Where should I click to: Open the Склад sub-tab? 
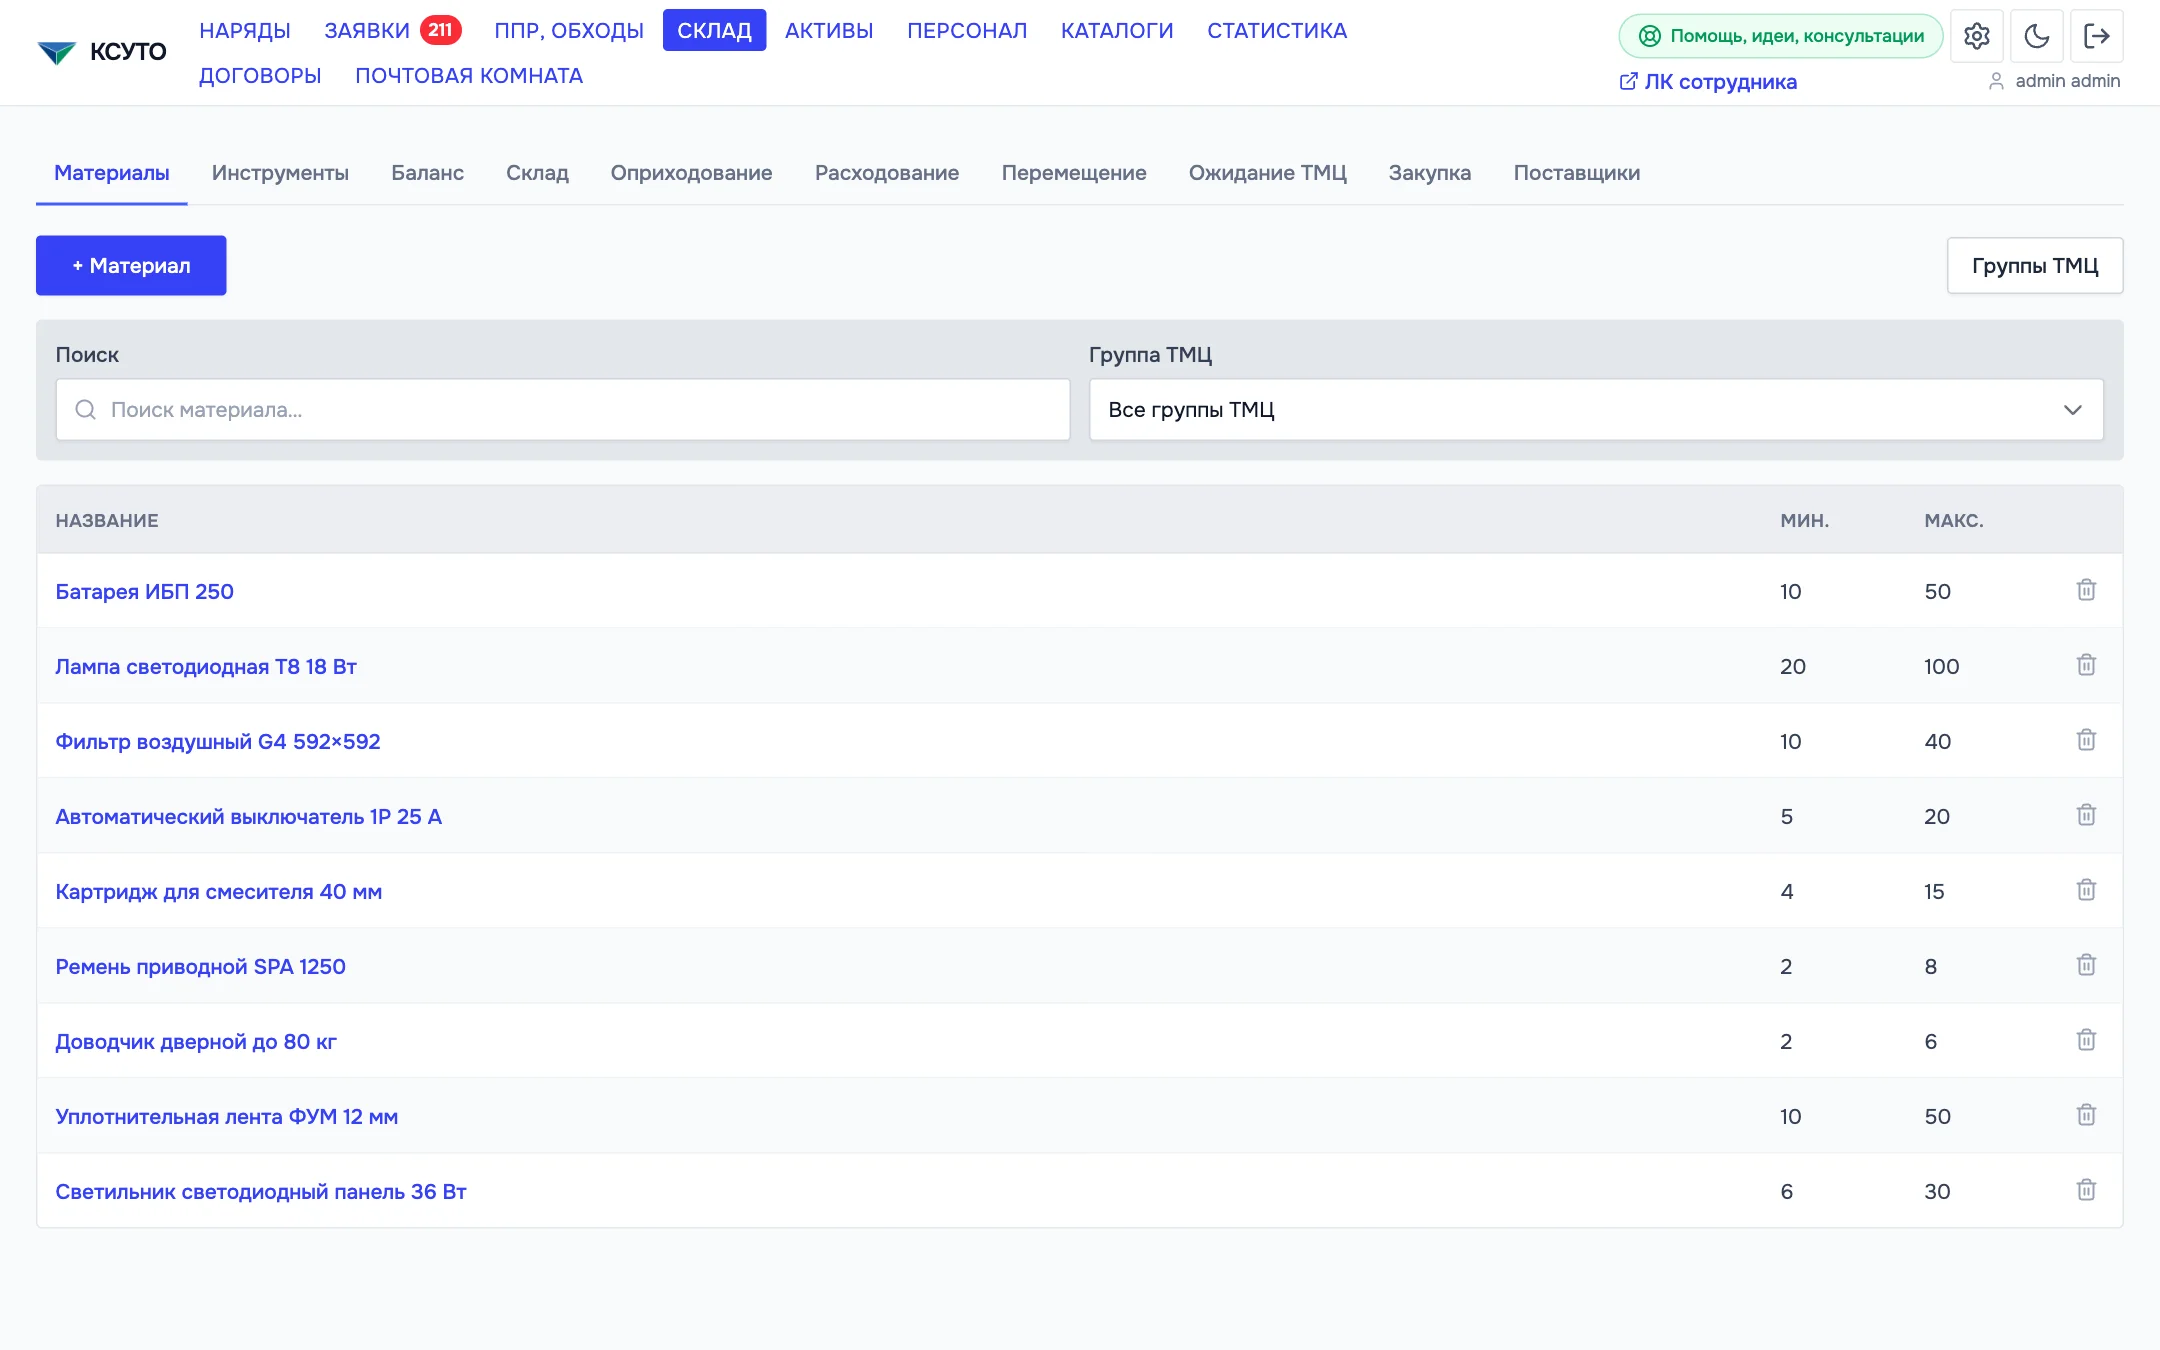coord(537,173)
